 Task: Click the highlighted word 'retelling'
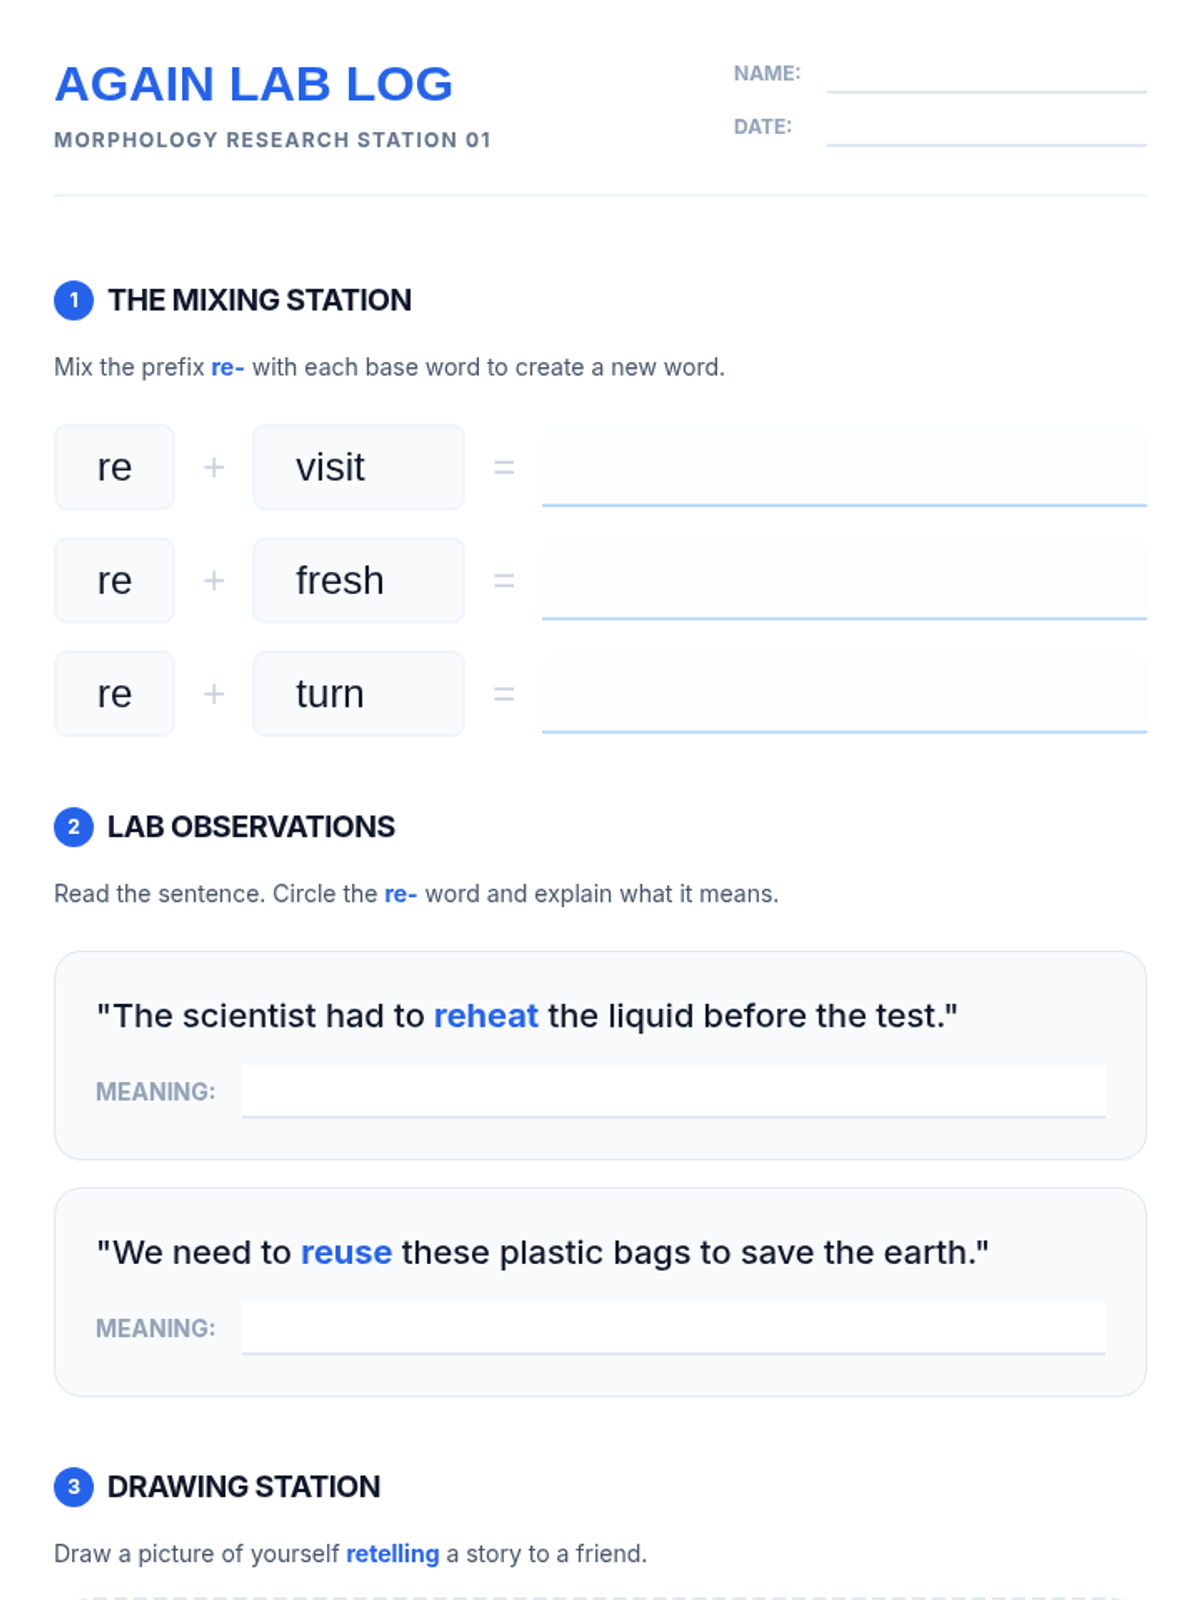tap(392, 1554)
